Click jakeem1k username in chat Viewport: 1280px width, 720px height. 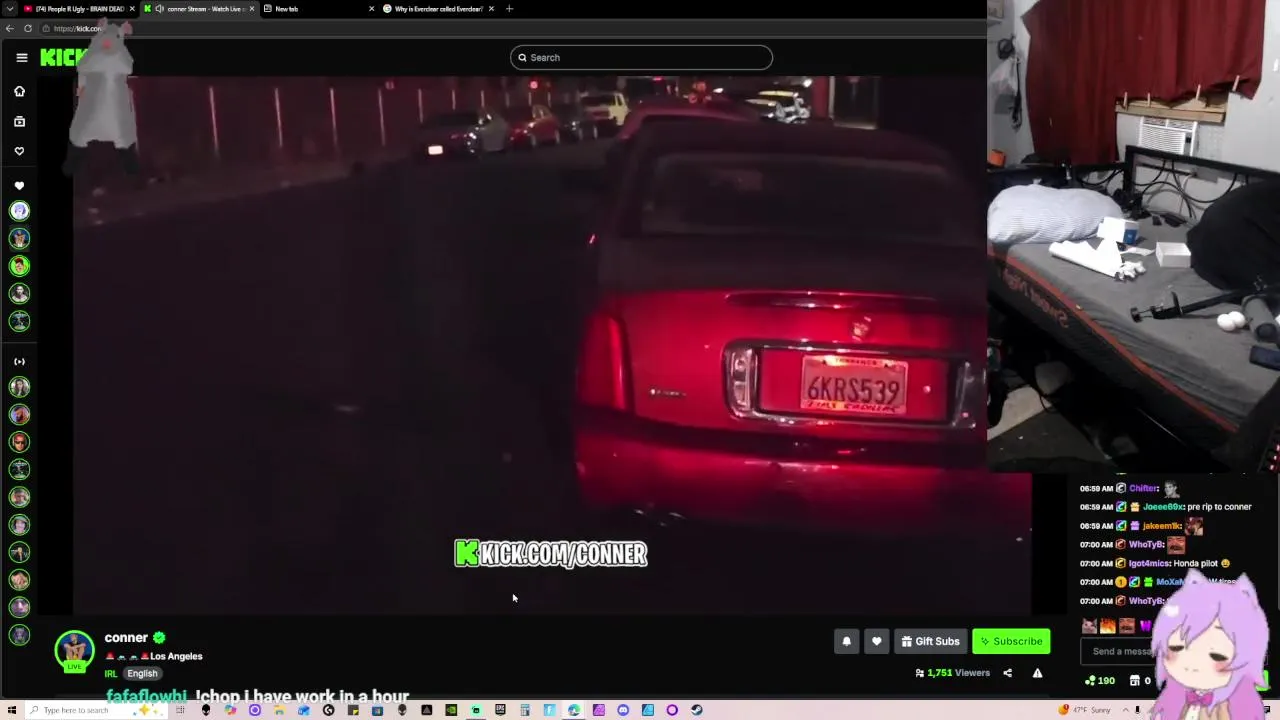(x=1163, y=526)
